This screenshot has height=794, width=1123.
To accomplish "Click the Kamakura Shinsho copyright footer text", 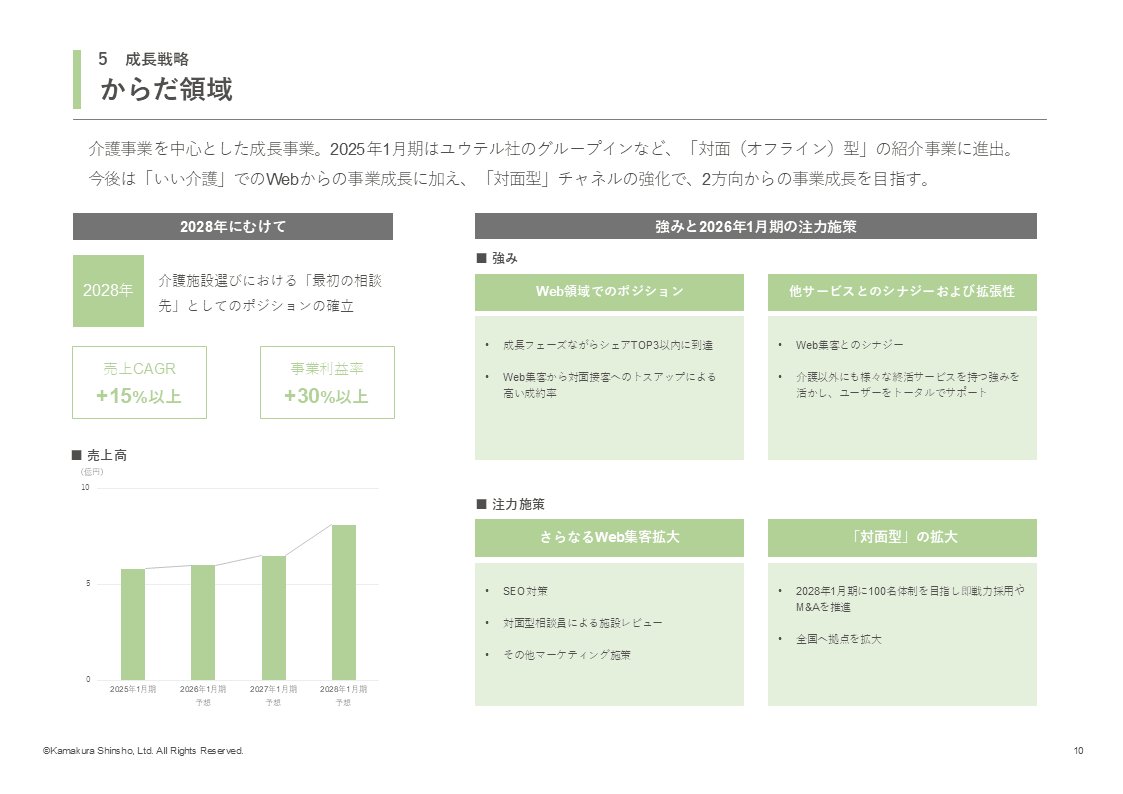I will 143,751.
